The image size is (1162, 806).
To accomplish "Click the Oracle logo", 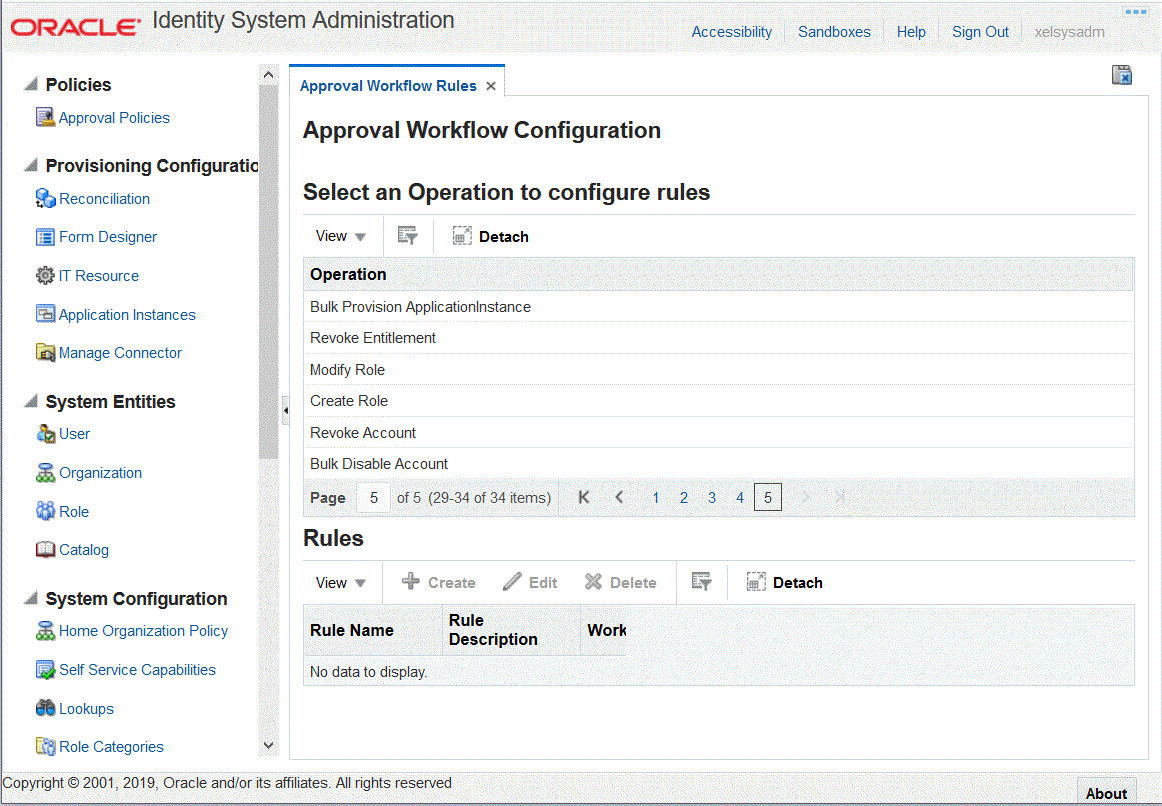I will (x=76, y=27).
